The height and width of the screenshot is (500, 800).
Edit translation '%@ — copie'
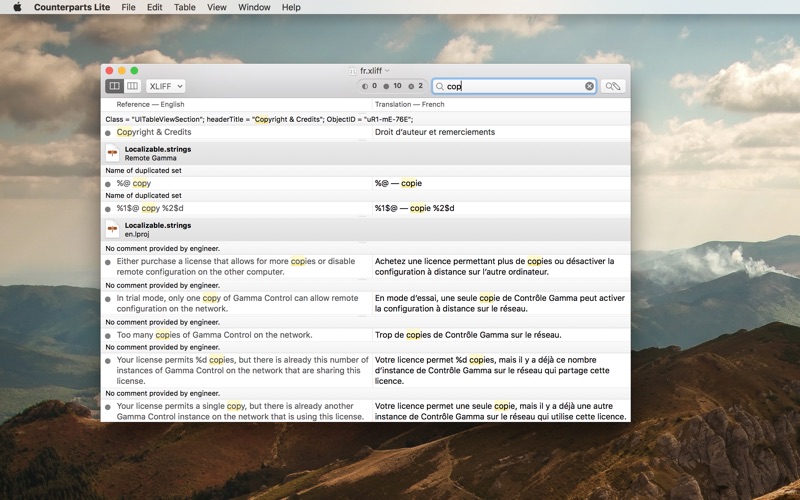tap(398, 183)
